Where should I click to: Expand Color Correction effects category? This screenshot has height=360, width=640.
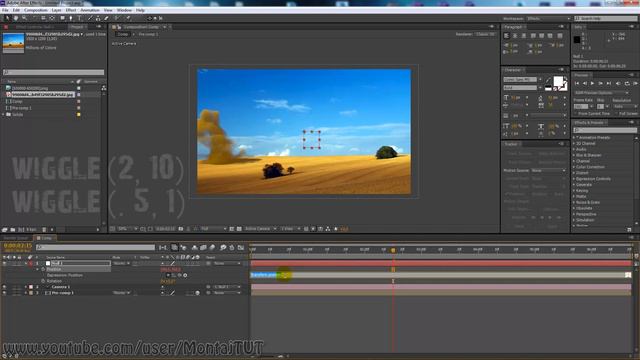[574, 167]
